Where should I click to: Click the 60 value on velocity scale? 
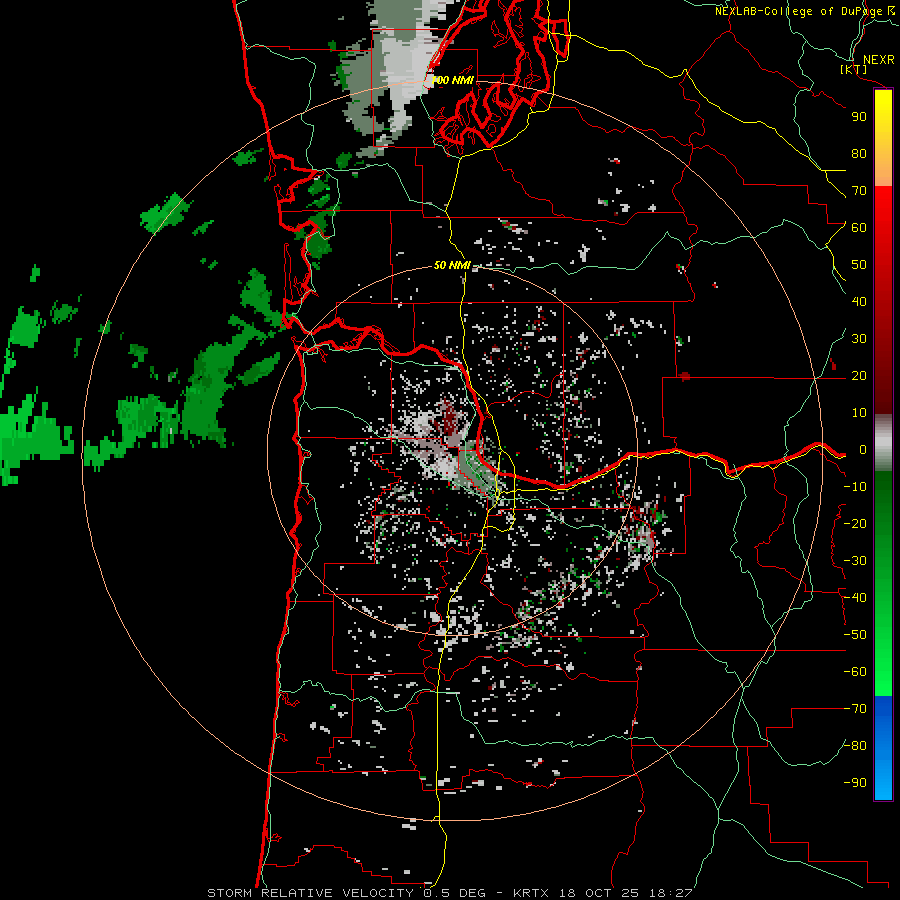pyautogui.click(x=859, y=227)
